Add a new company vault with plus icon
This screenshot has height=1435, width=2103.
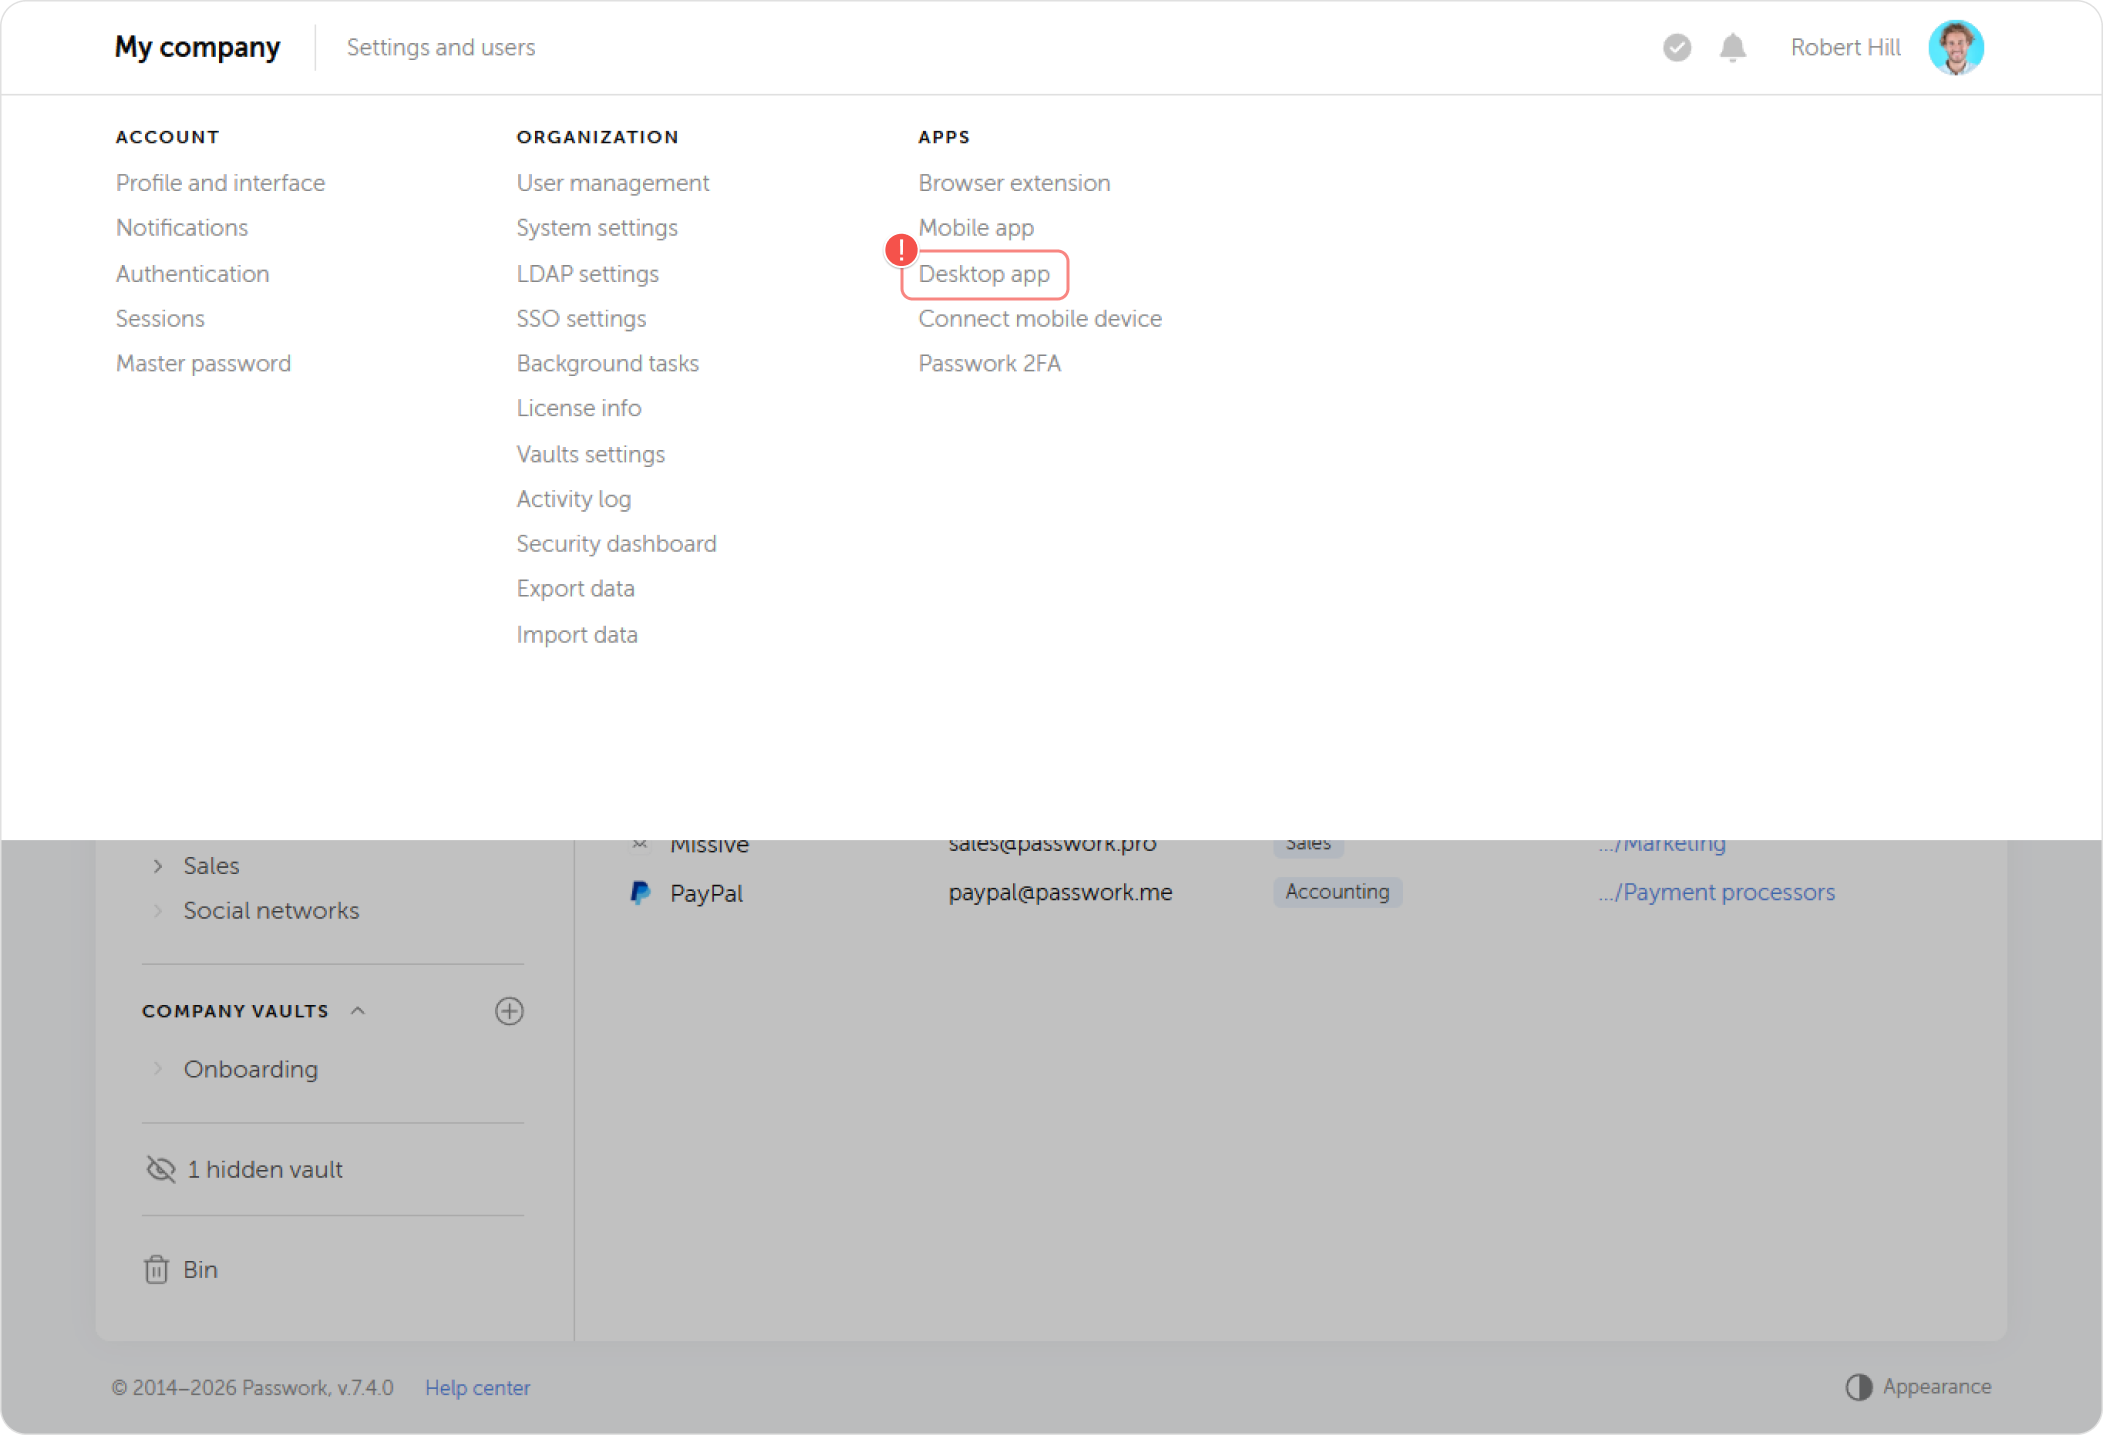(510, 1011)
